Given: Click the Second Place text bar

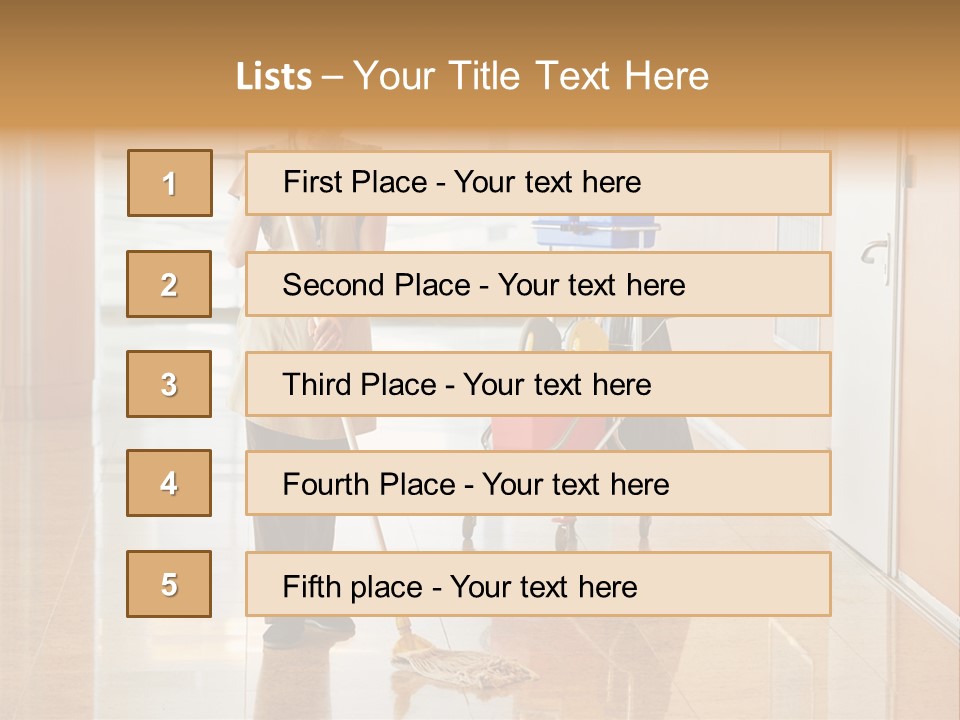Looking at the screenshot, I should click(538, 284).
